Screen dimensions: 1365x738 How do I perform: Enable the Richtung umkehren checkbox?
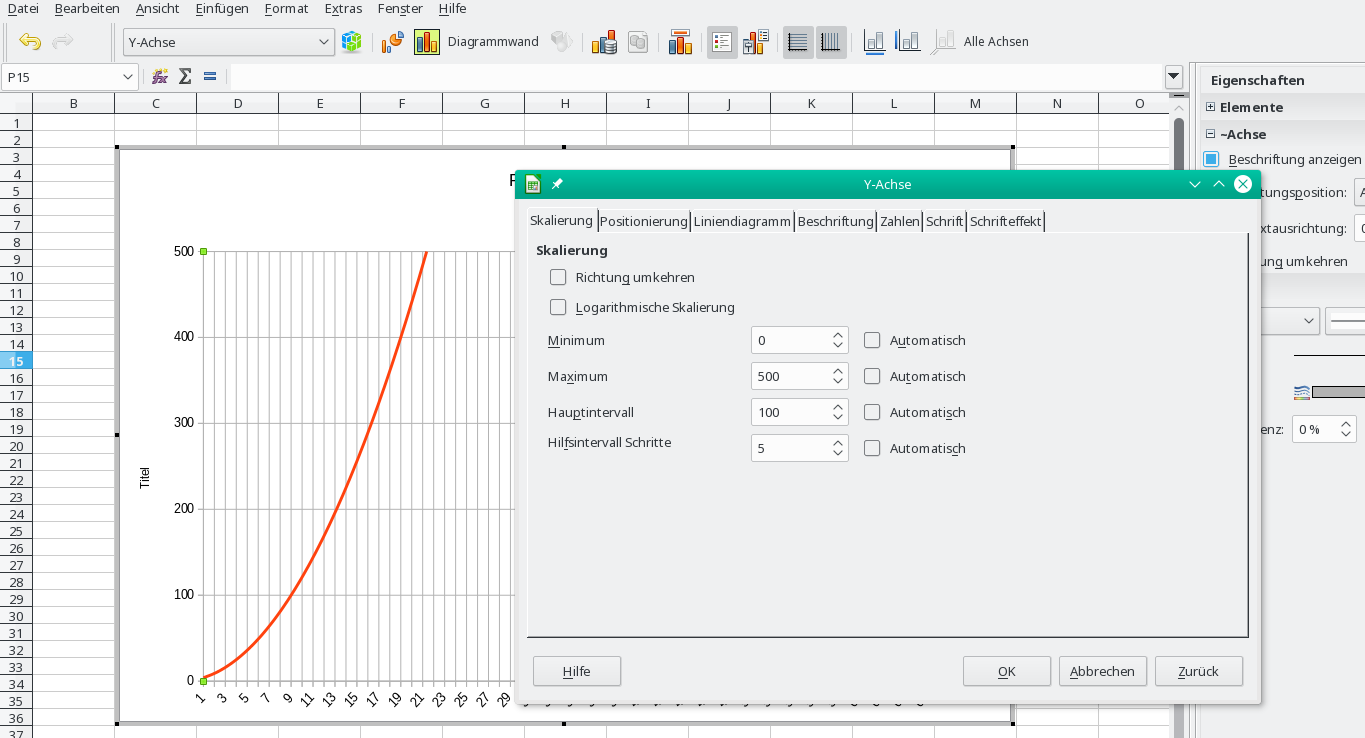pos(558,277)
